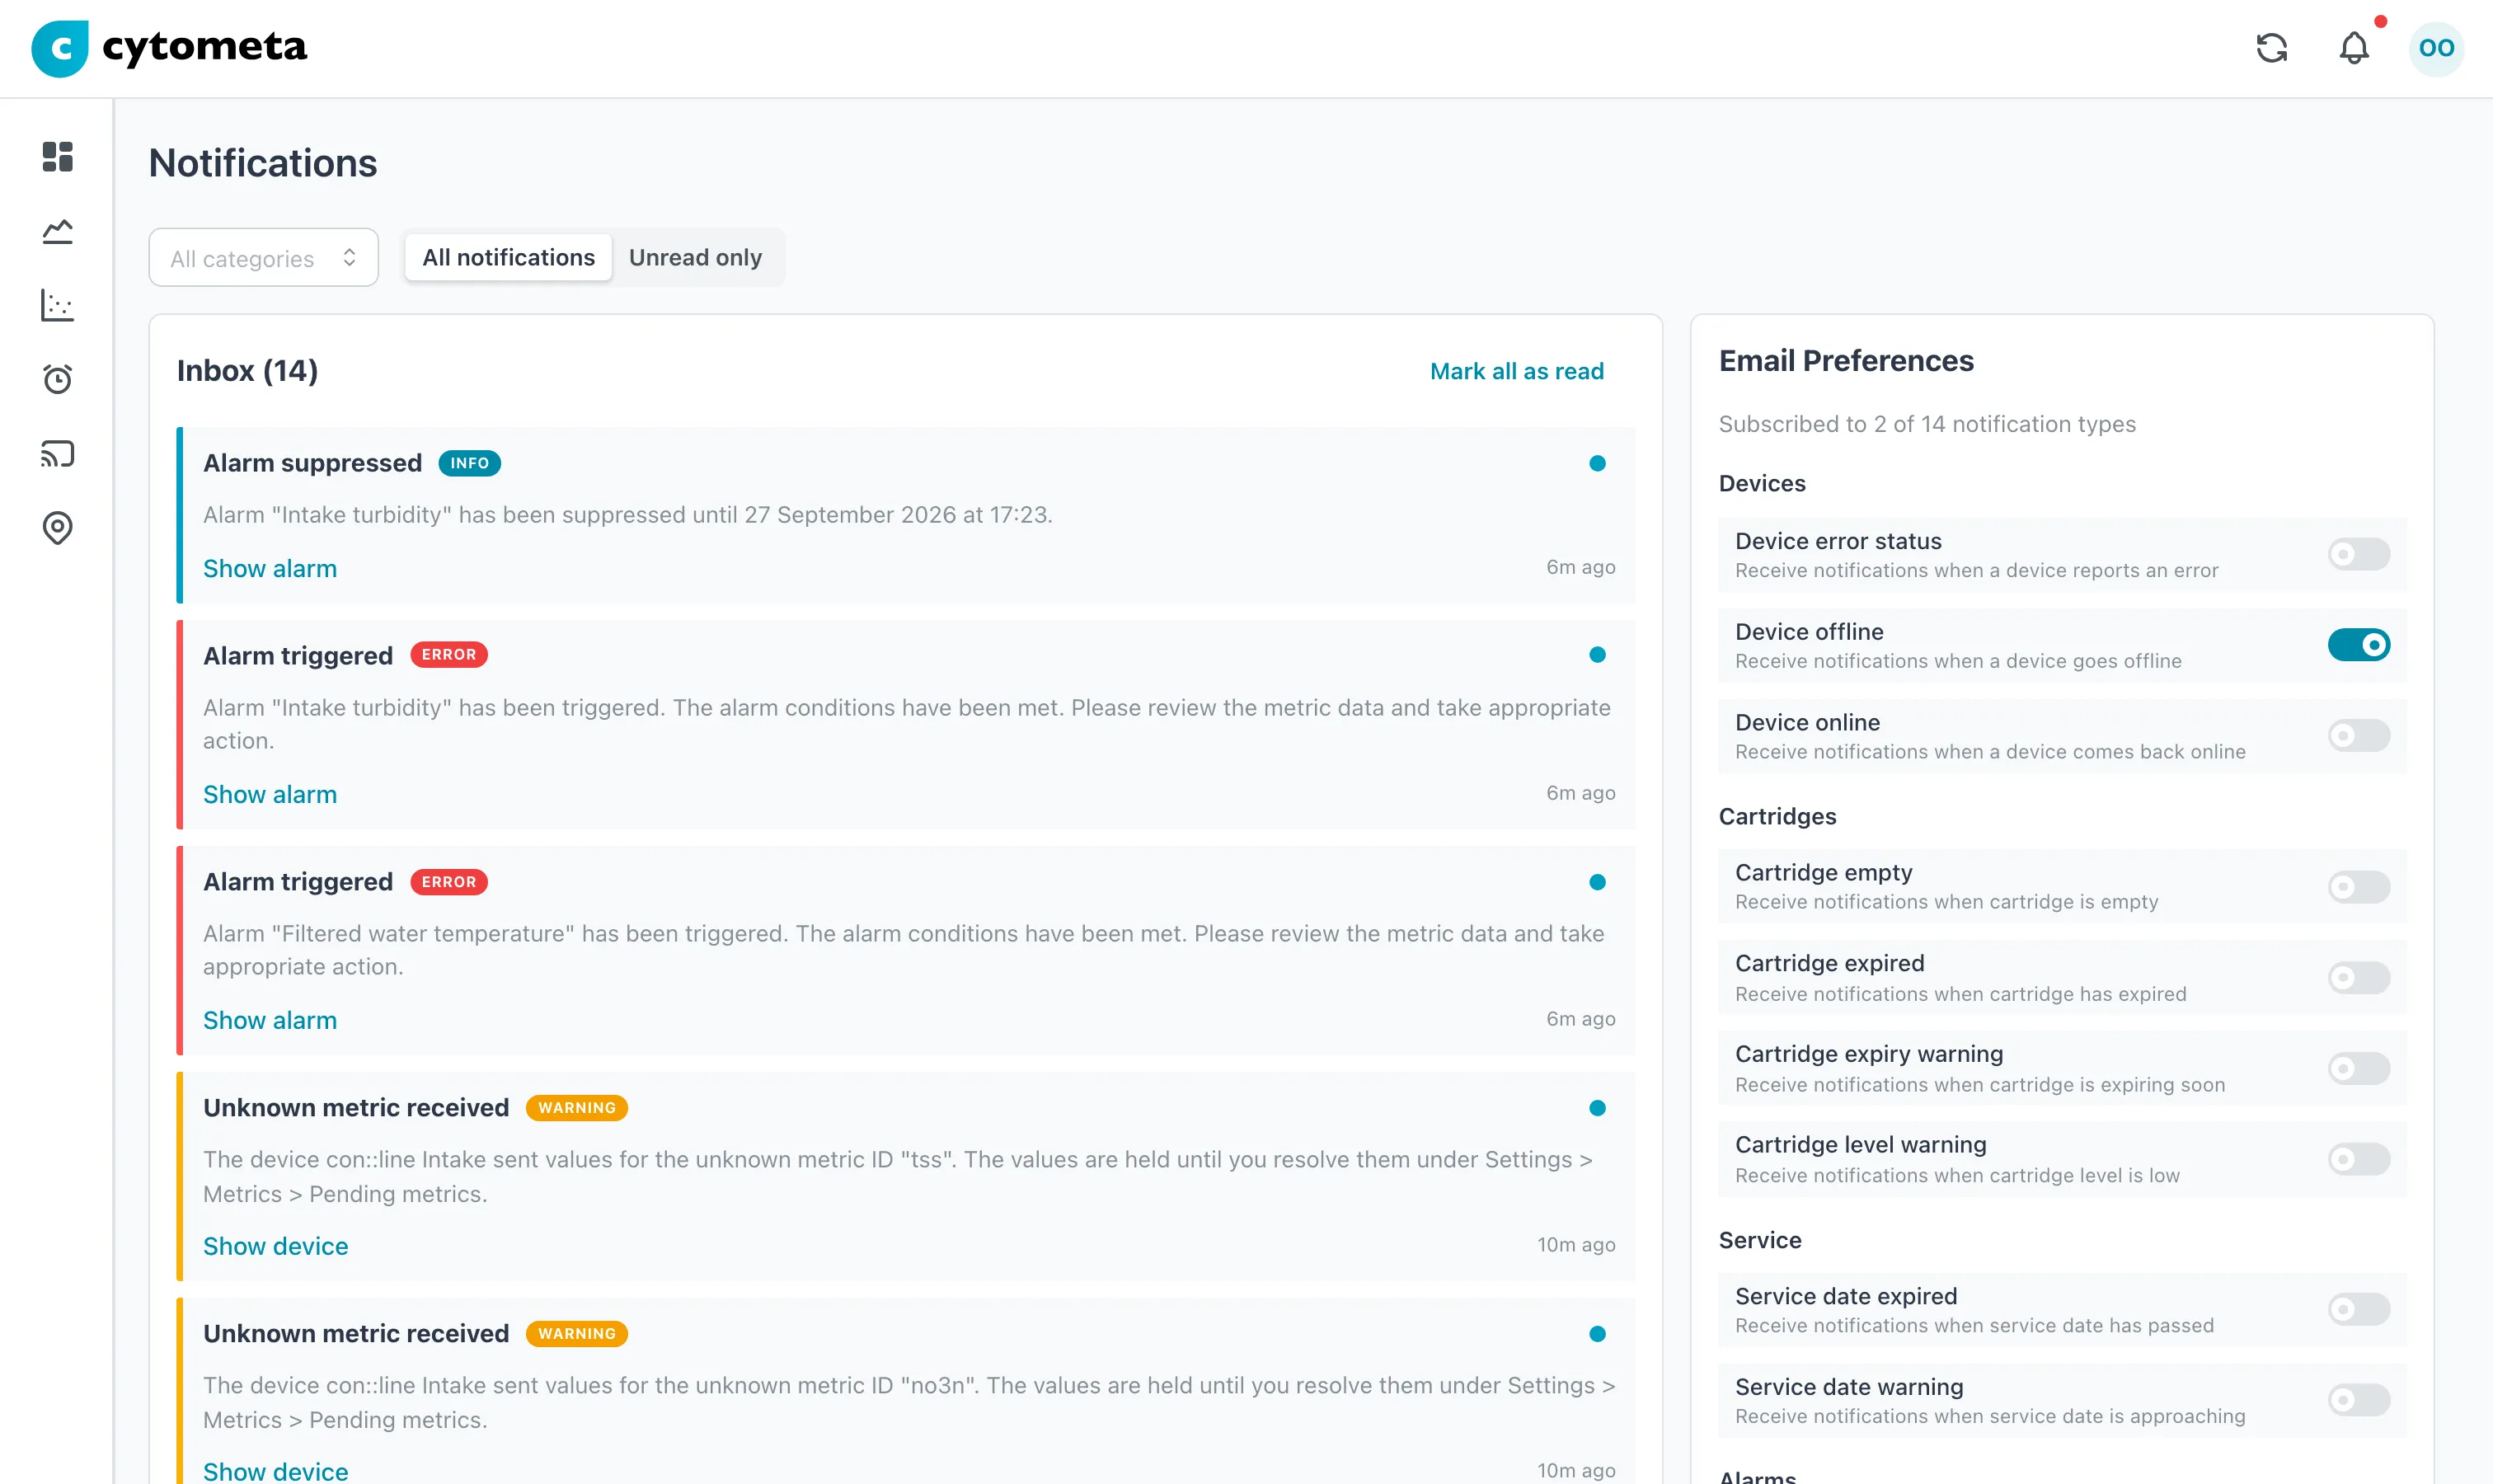Enable Device error status email toggle
The image size is (2493, 1484).
click(x=2358, y=554)
